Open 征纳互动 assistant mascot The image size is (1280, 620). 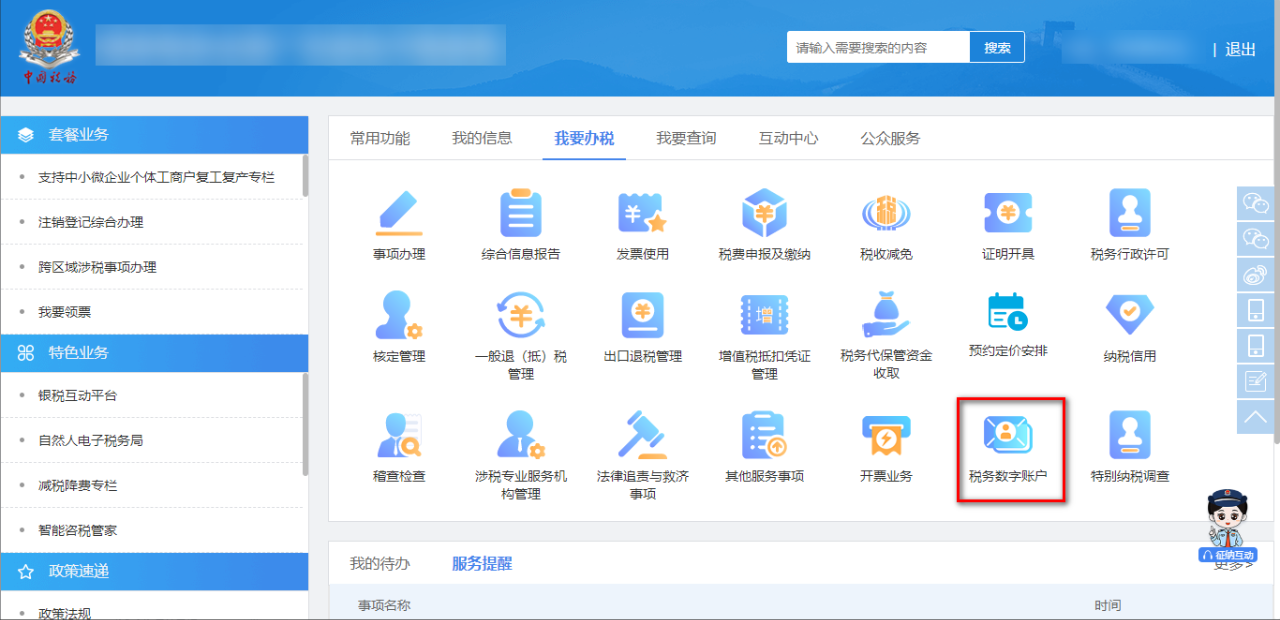click(1228, 527)
